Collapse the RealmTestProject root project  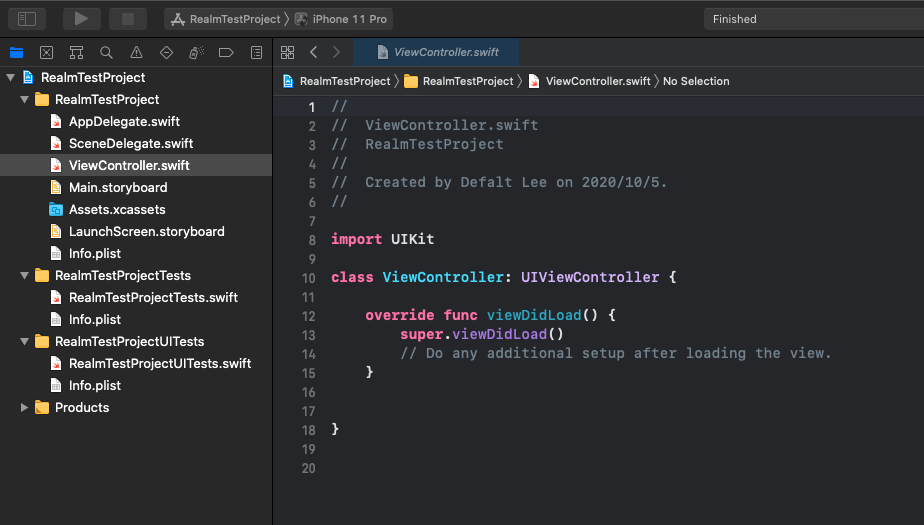(x=11, y=77)
